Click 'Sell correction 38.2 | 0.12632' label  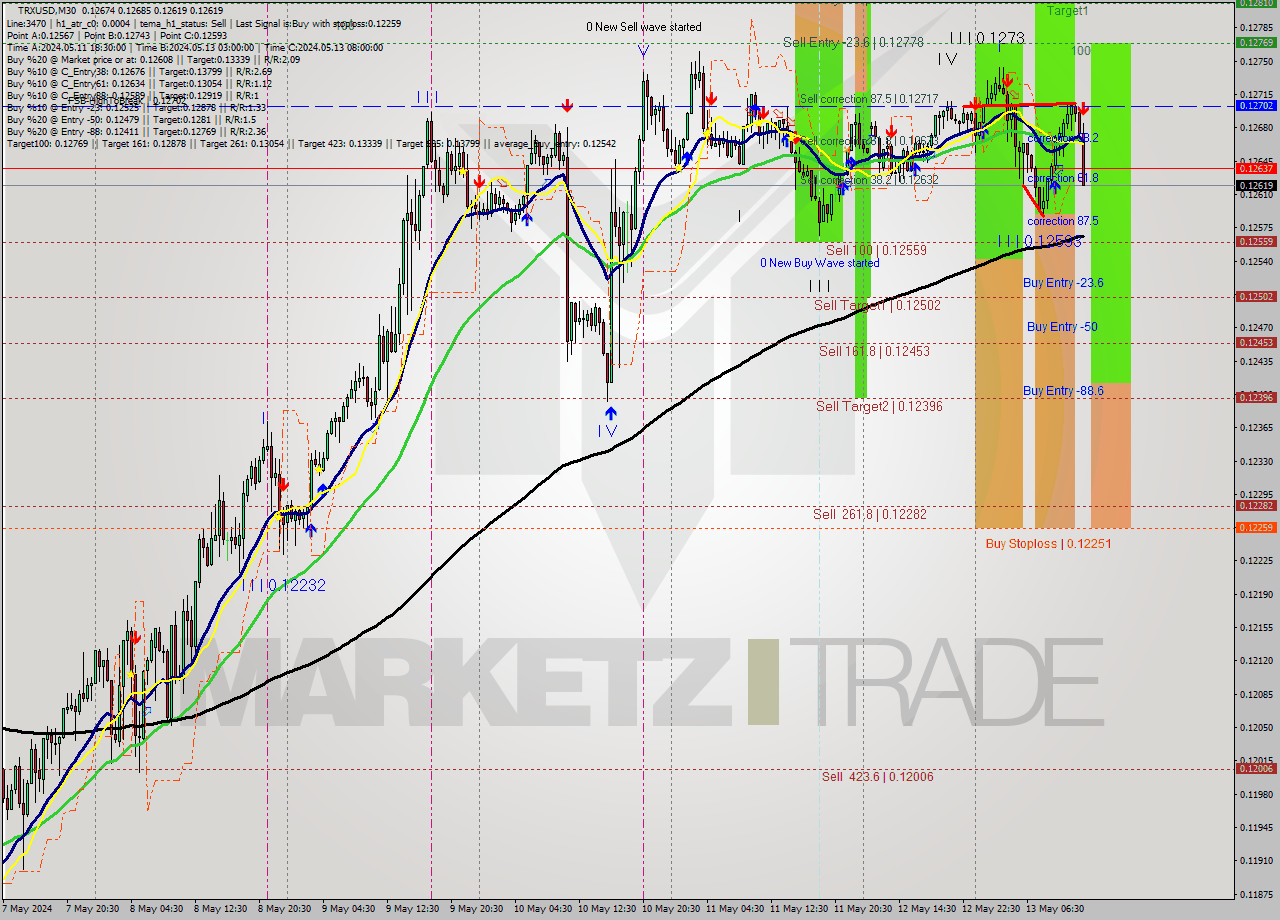(868, 180)
